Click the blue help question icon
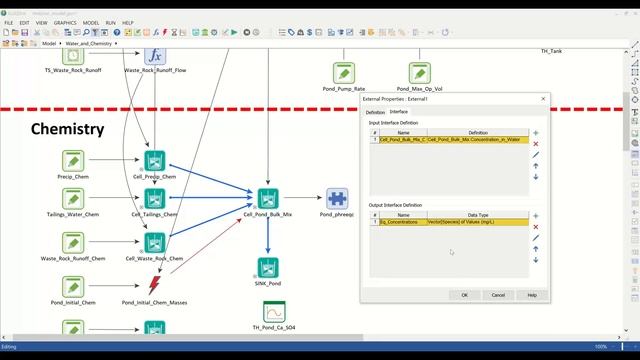Viewport: 640px width, 360px height. pyautogui.click(x=117, y=32)
